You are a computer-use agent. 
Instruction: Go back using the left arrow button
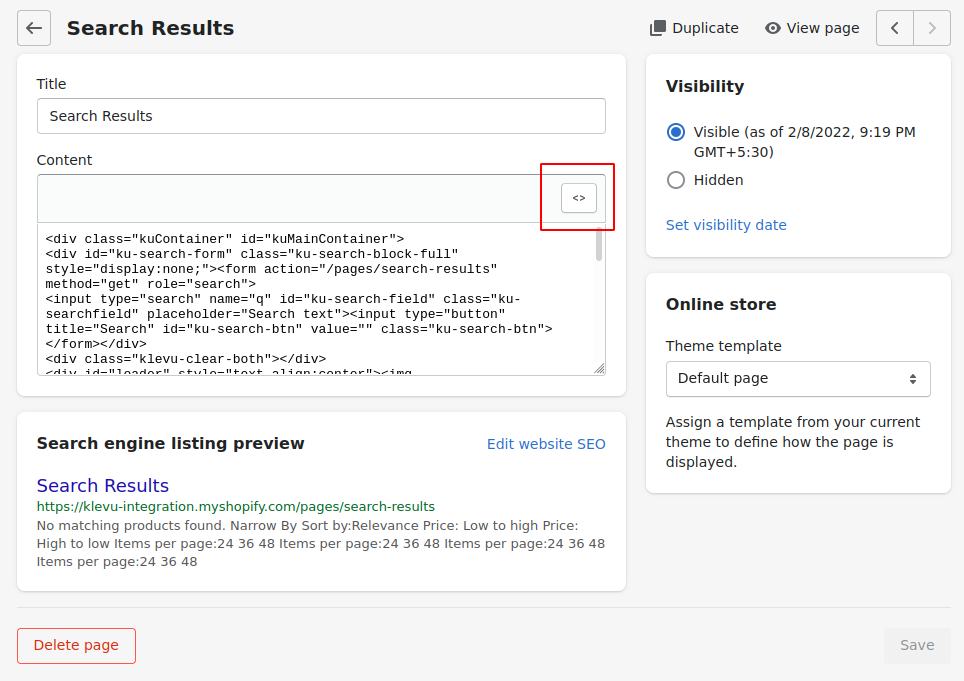[x=34, y=28]
